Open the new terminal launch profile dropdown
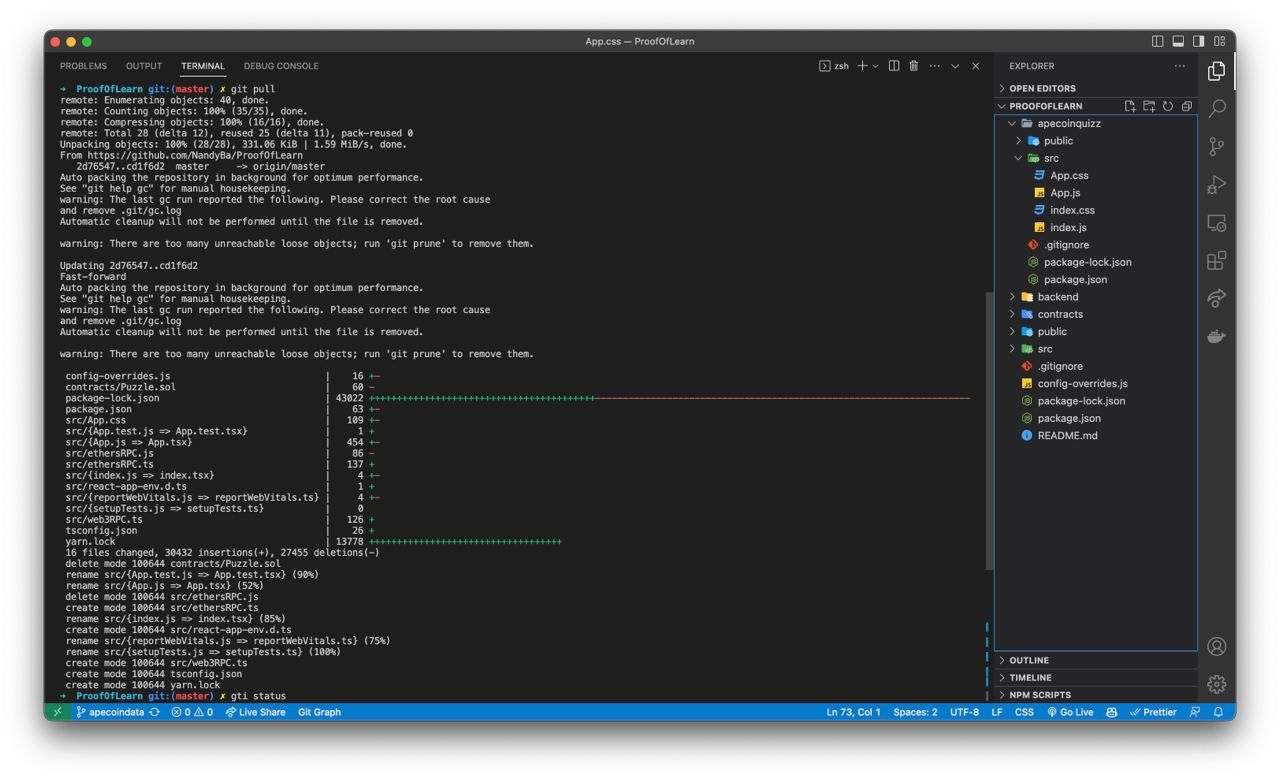Screen dimensions: 1280x779 (876, 66)
